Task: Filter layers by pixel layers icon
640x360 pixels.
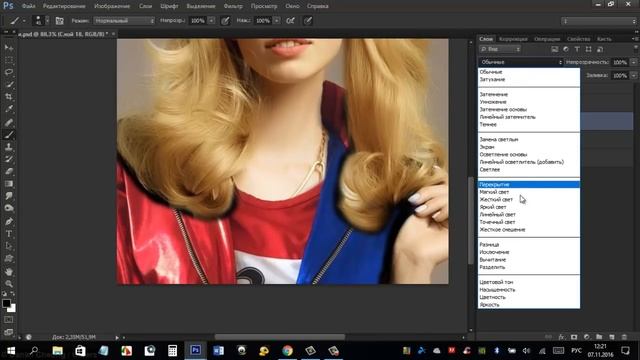Action: 554,49
